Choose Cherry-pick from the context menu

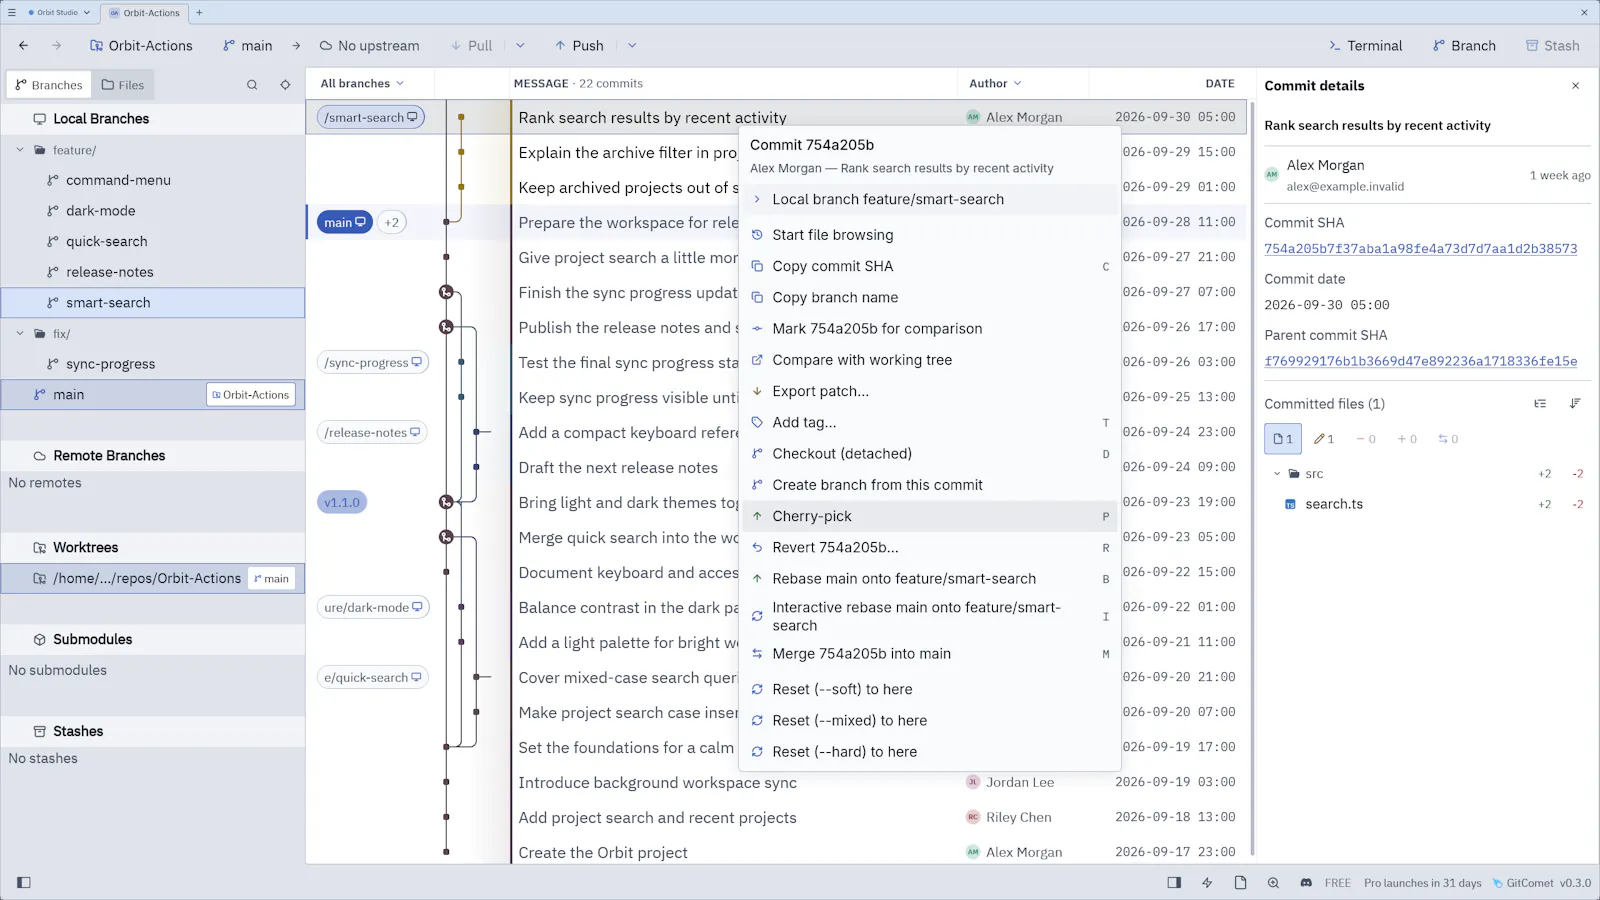930,517
